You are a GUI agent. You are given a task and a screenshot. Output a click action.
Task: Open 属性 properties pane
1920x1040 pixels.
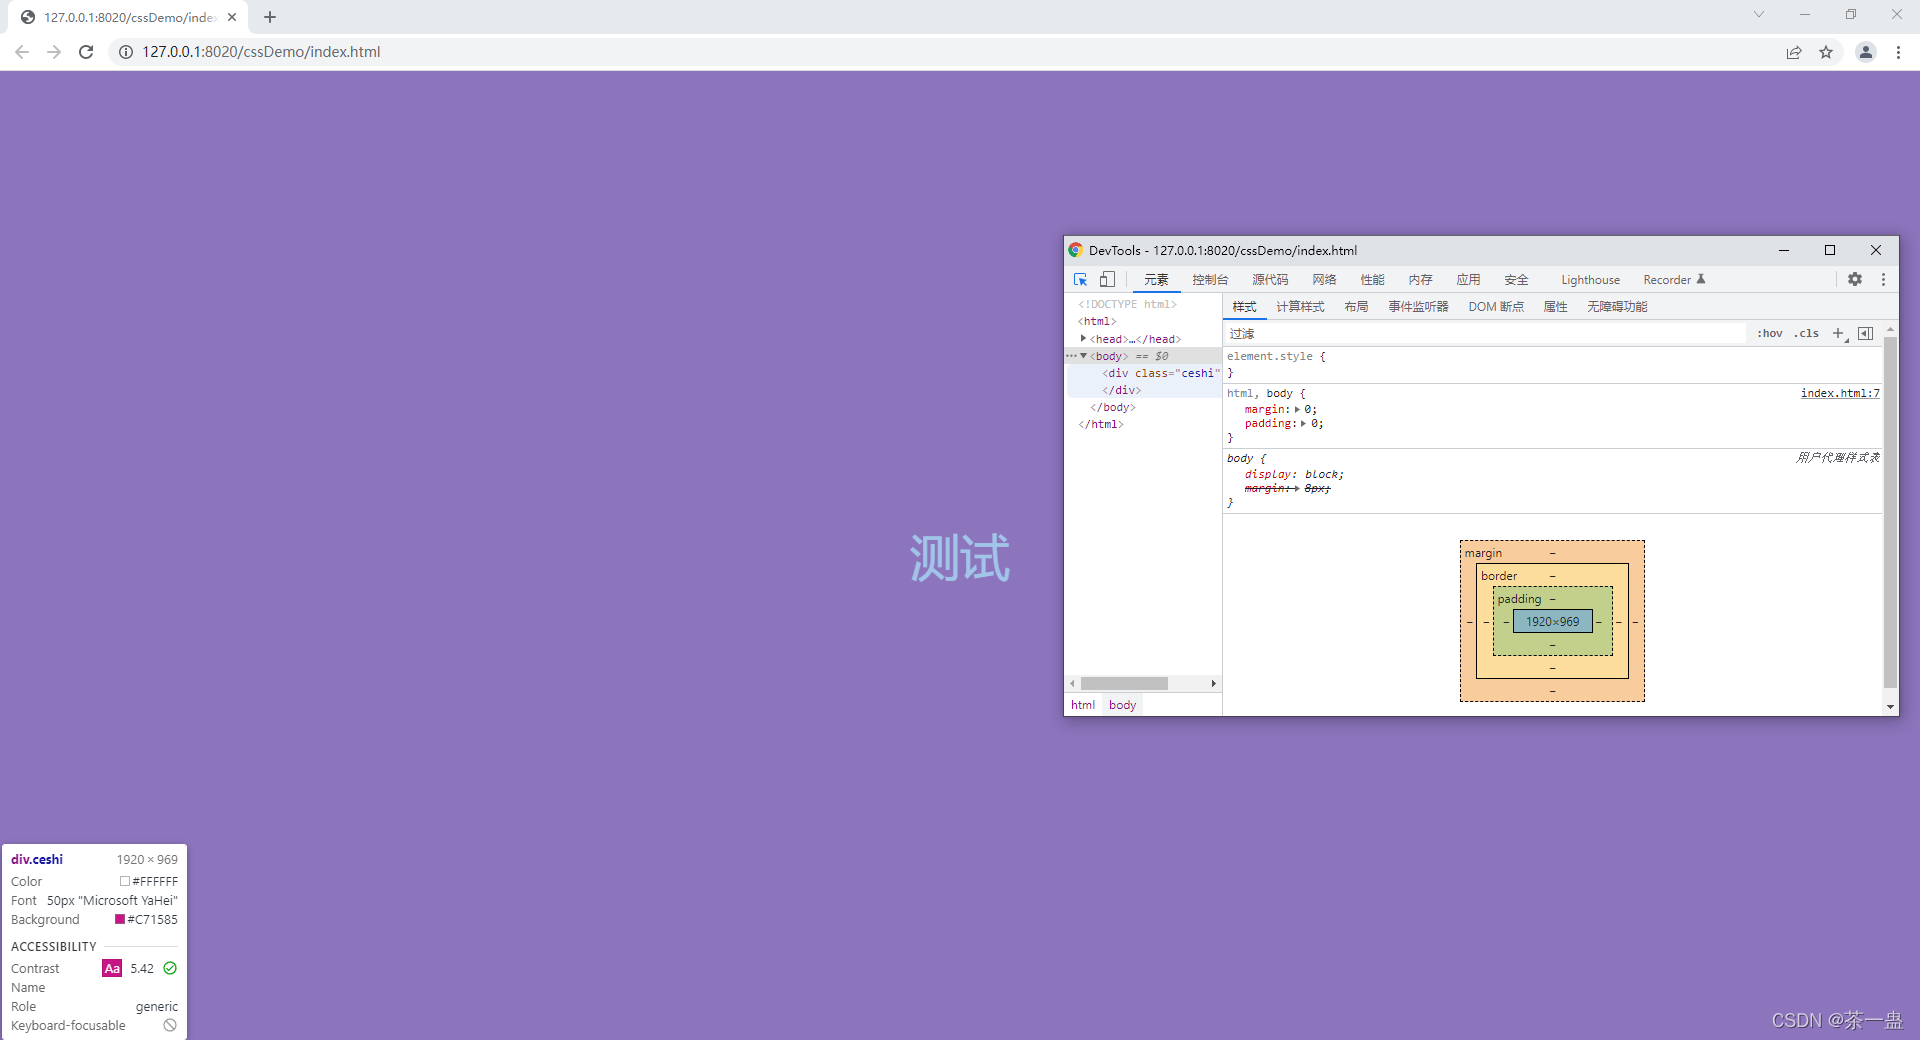(x=1556, y=307)
